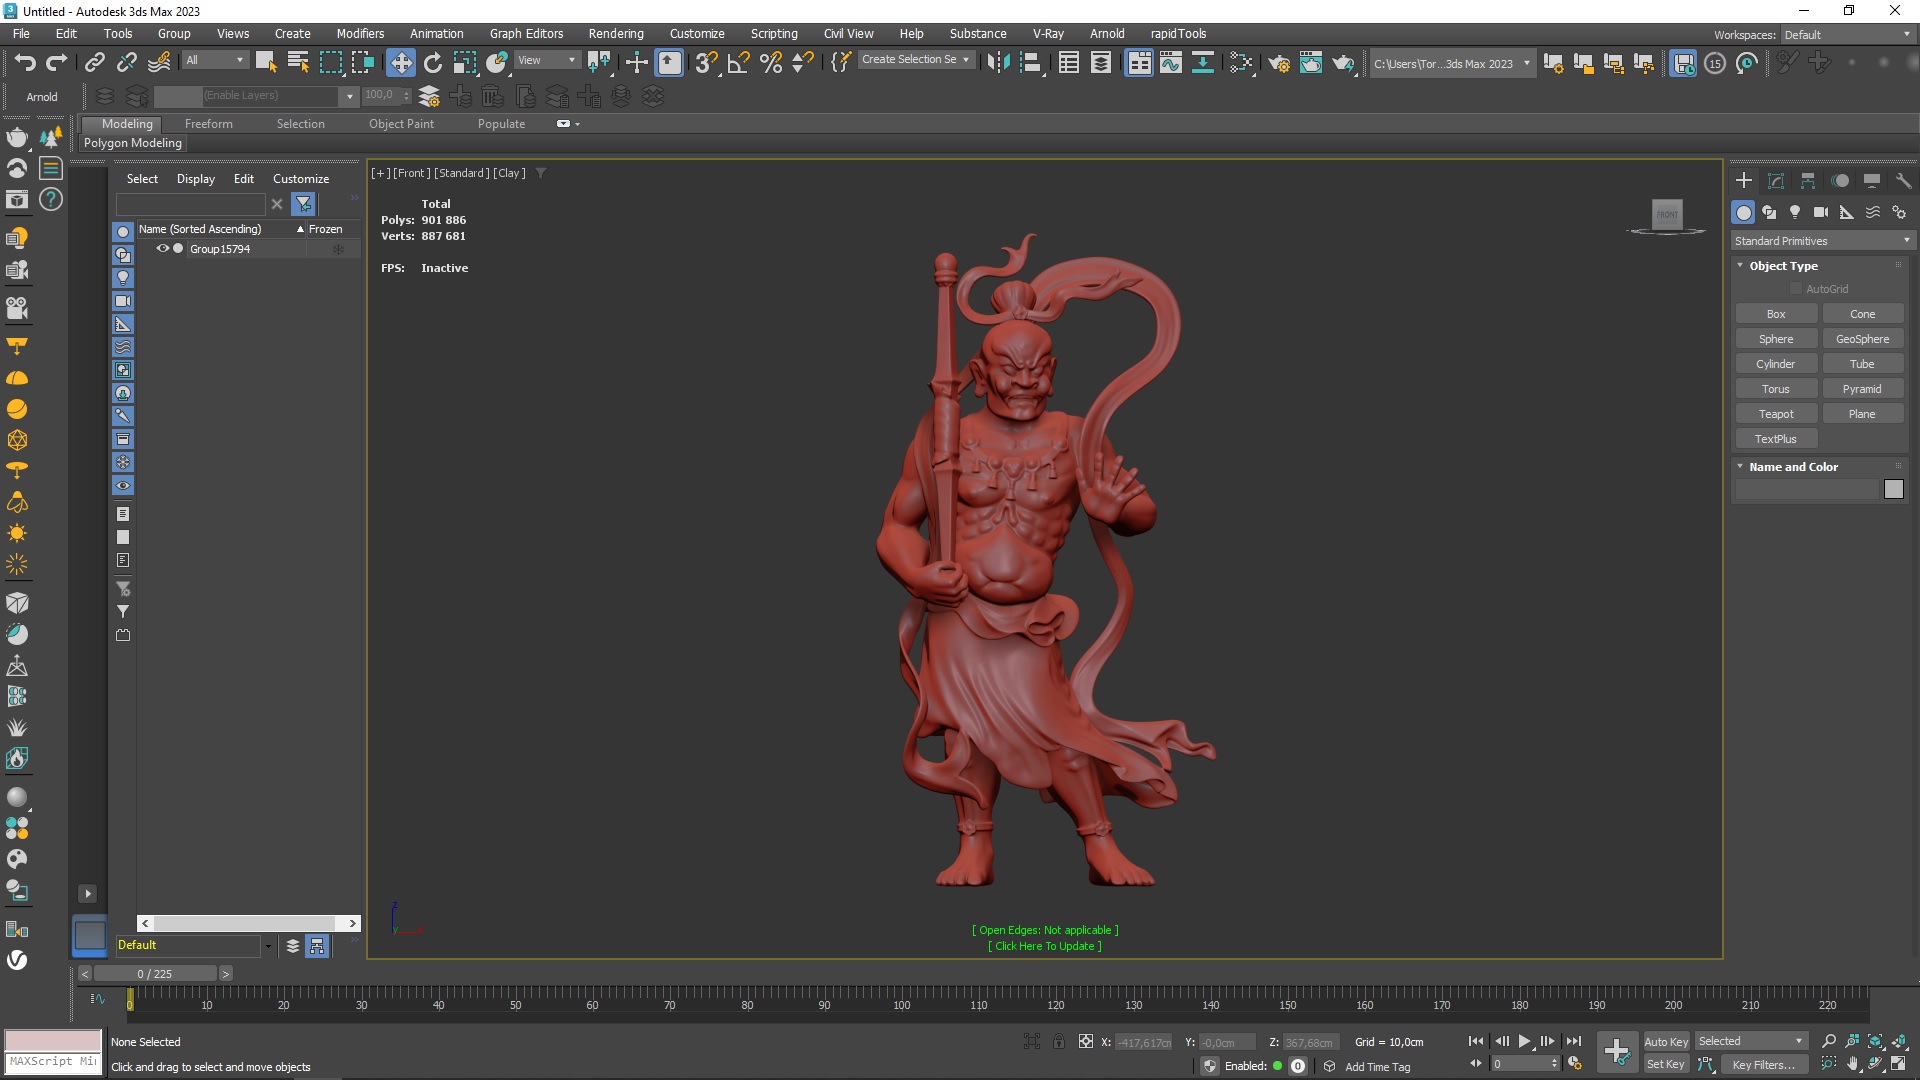Viewport: 1920px width, 1080px height.
Task: Toggle the 3D Snaps icon
Action: tap(705, 62)
